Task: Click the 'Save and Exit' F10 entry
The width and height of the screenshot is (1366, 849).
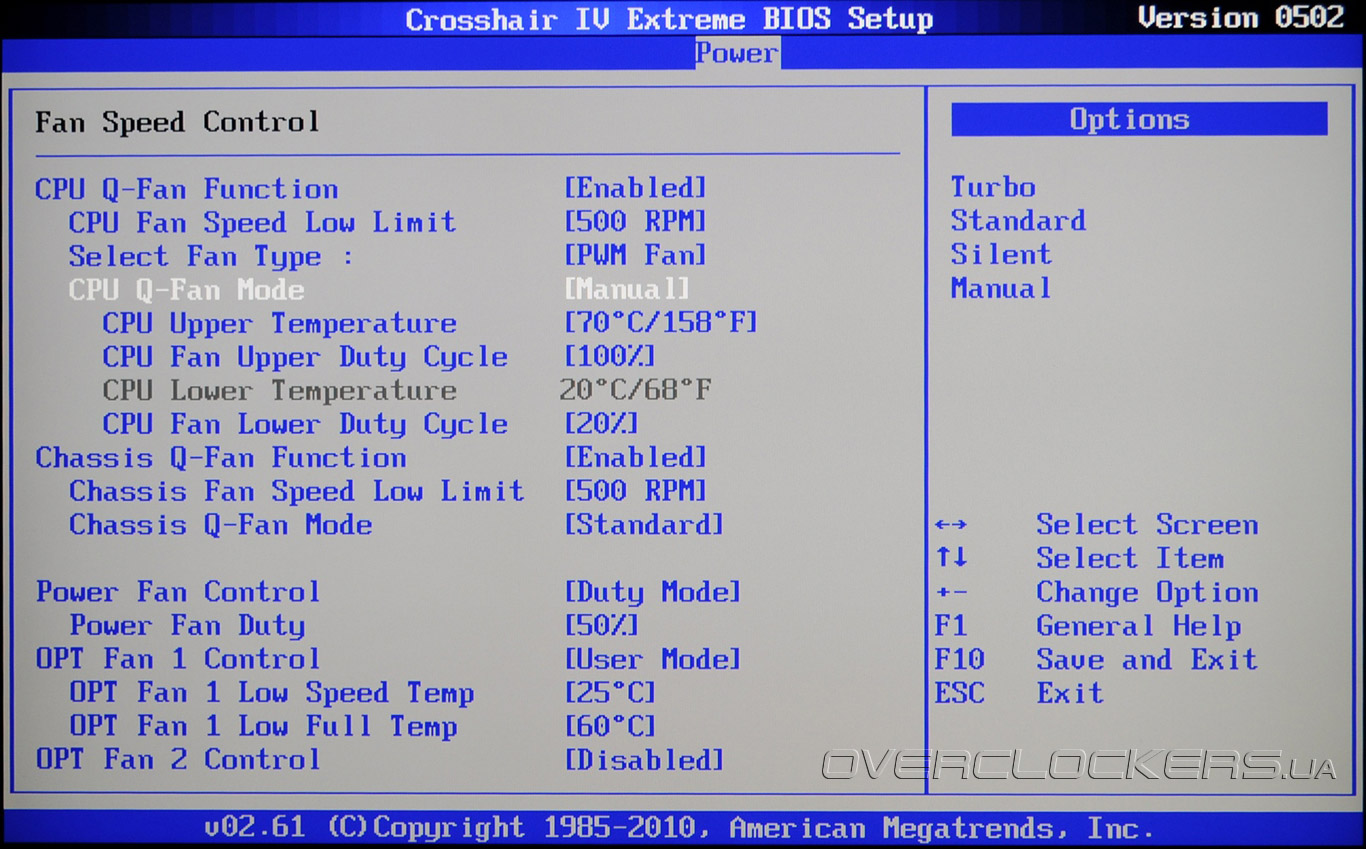Action: click(x=1147, y=659)
